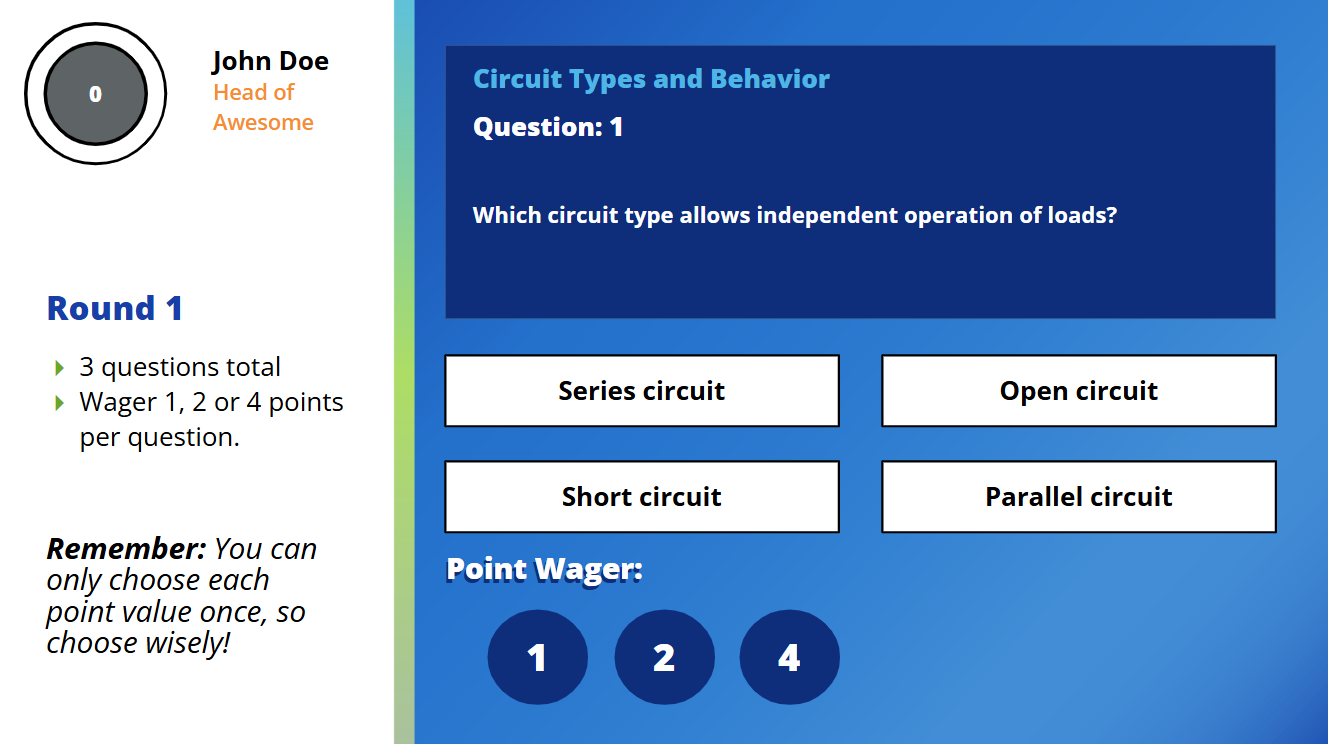This screenshot has width=1328, height=744.
Task: Wager 4 points on this question
Action: pos(789,657)
